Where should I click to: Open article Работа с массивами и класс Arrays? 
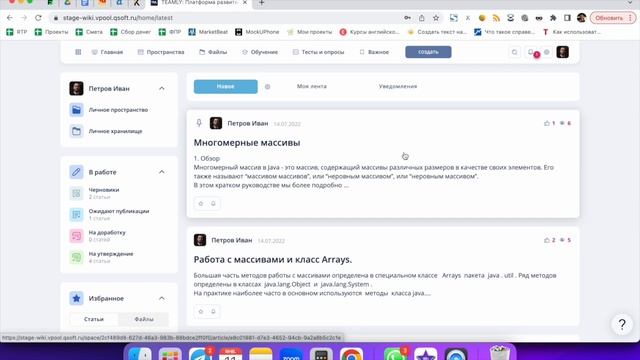(273, 260)
